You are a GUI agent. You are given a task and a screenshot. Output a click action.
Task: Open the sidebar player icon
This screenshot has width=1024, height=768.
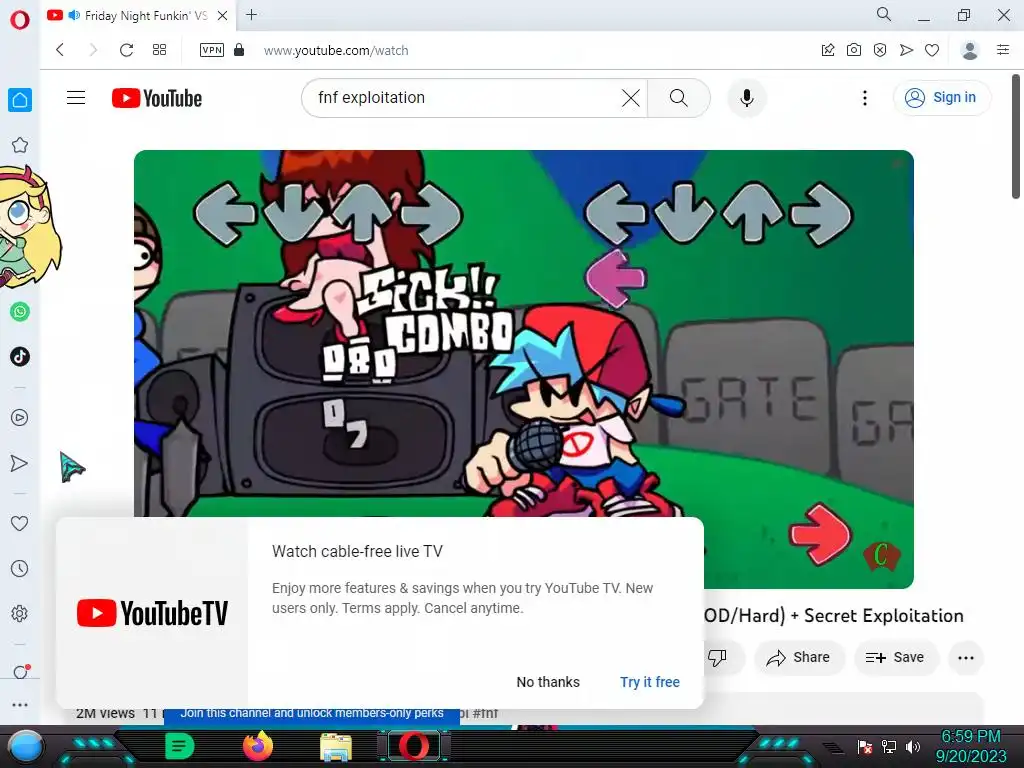20,417
